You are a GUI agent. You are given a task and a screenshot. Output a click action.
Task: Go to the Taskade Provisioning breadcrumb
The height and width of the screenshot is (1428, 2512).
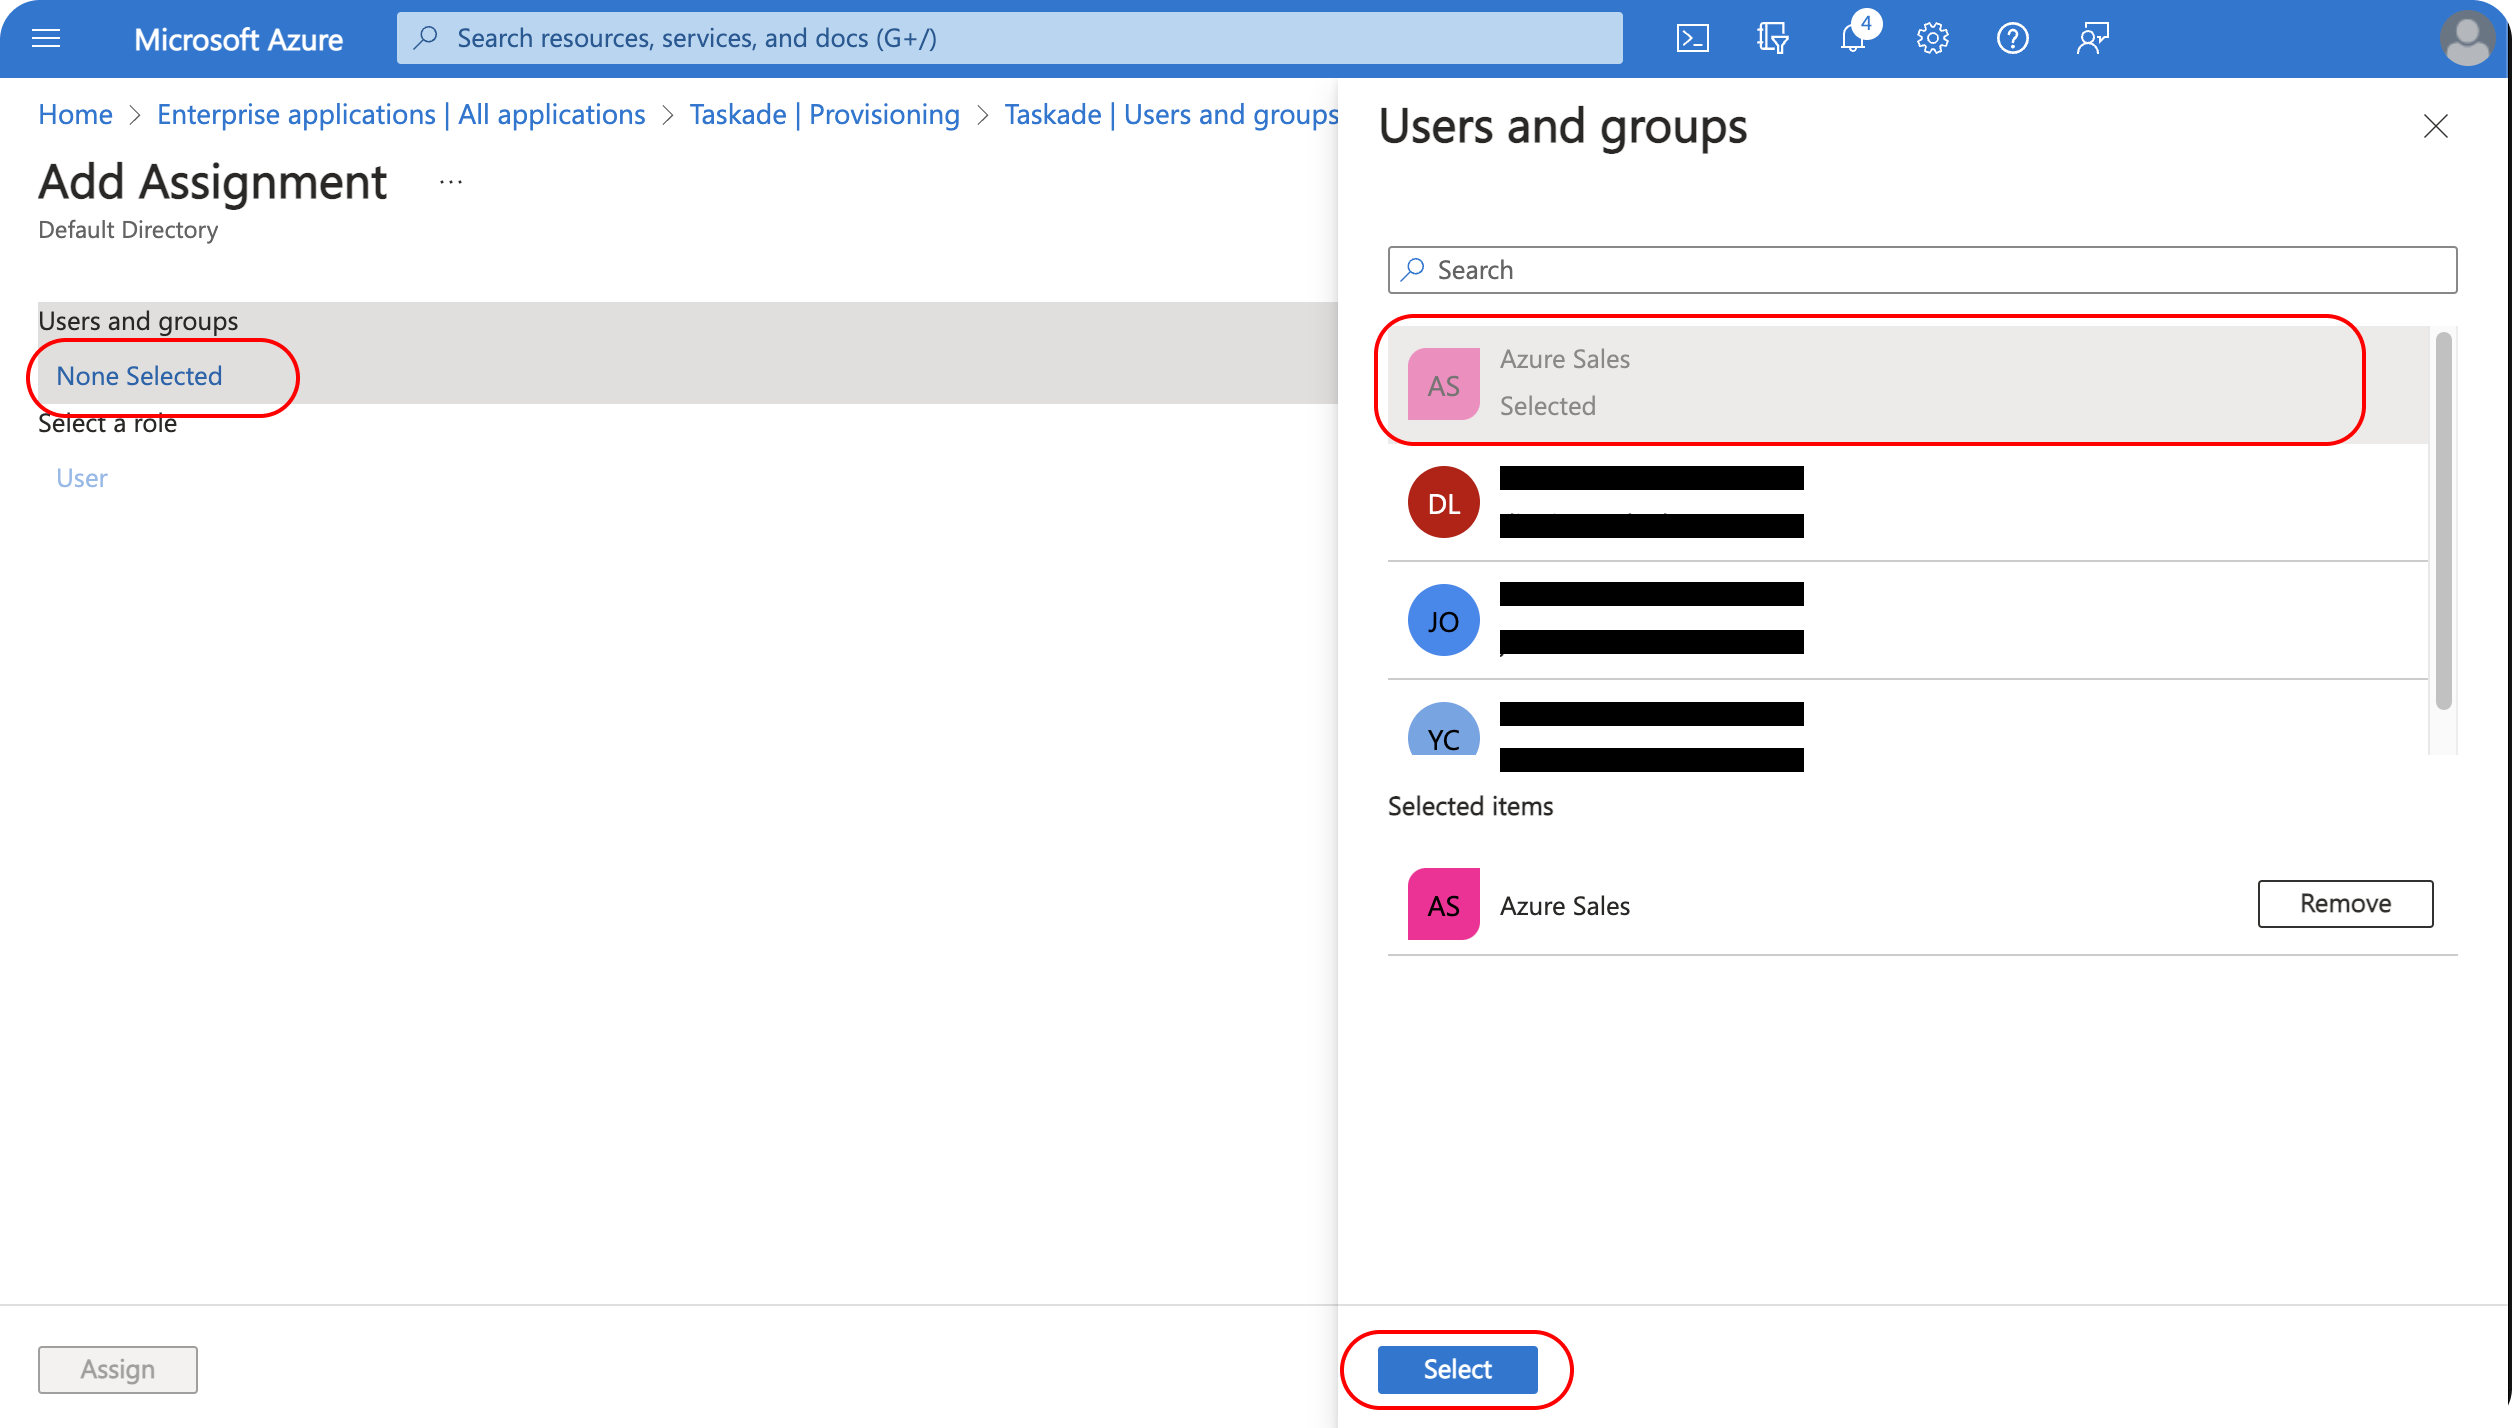tap(824, 115)
